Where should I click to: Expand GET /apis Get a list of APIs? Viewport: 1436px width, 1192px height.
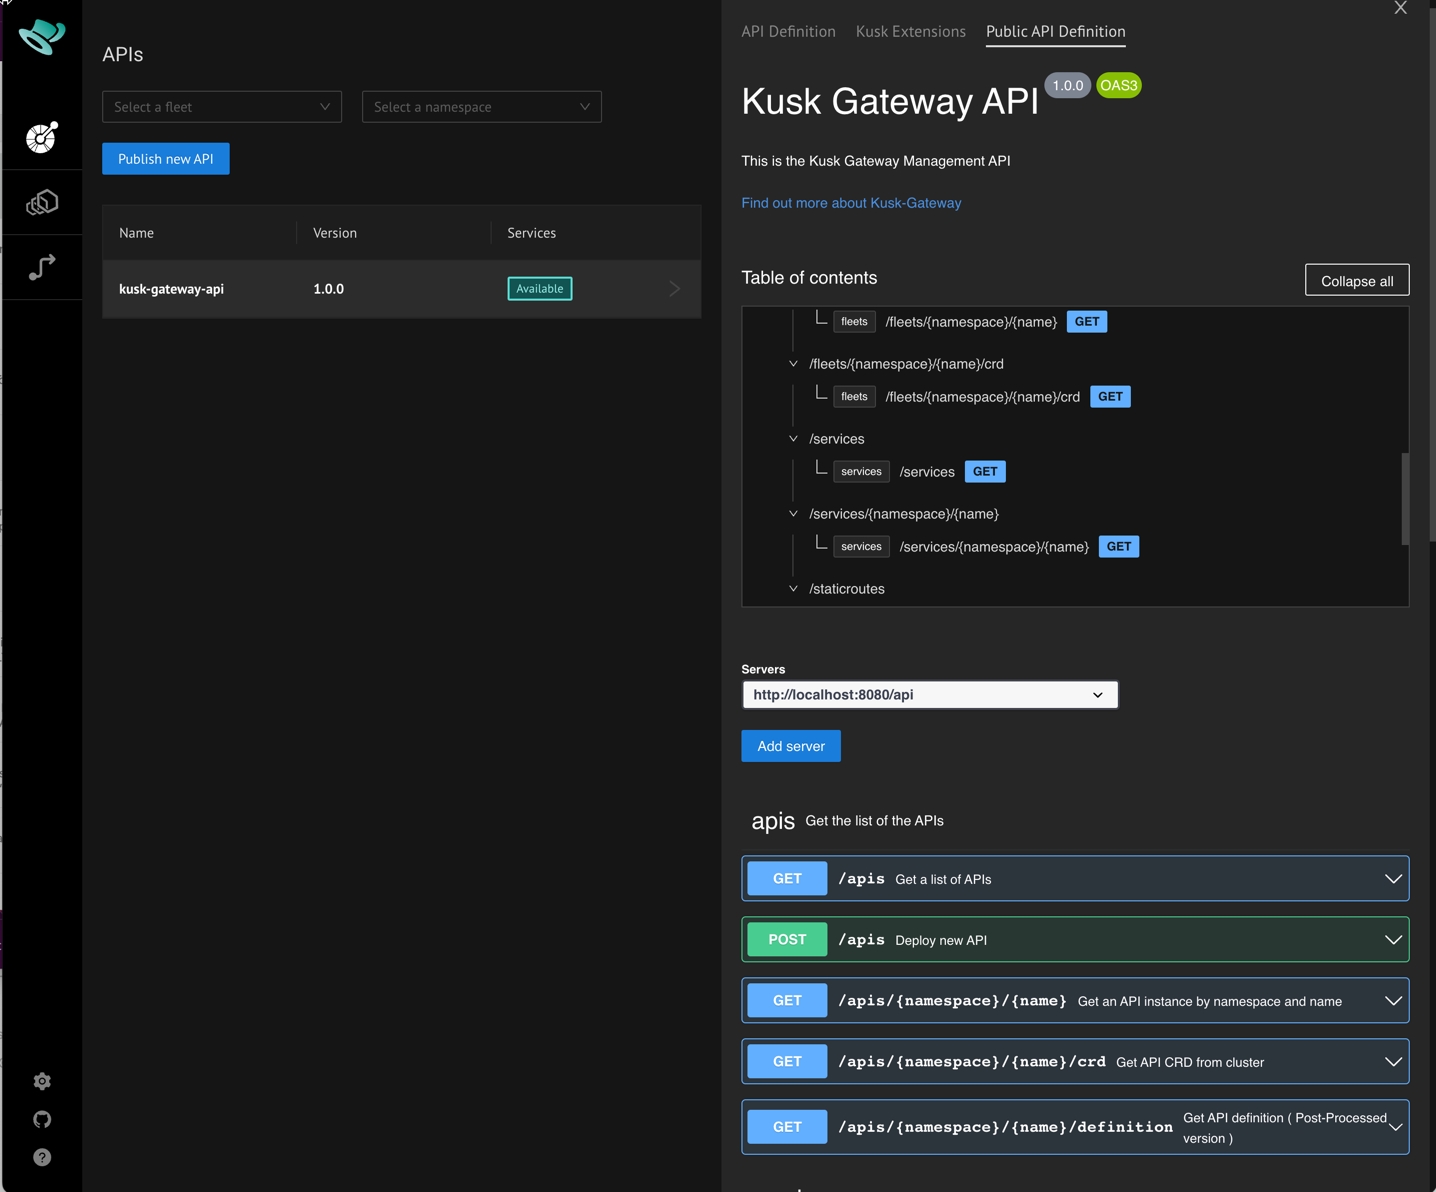(x=1075, y=879)
